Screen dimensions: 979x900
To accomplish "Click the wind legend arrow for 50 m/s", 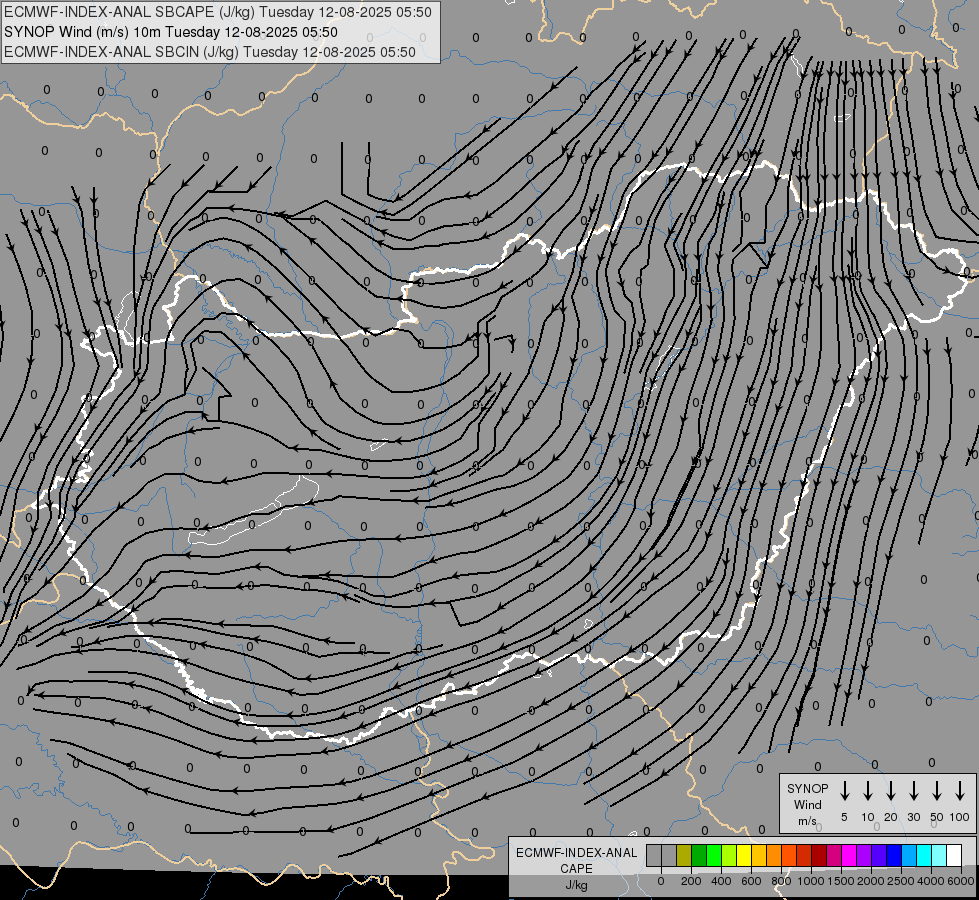I will [x=937, y=790].
